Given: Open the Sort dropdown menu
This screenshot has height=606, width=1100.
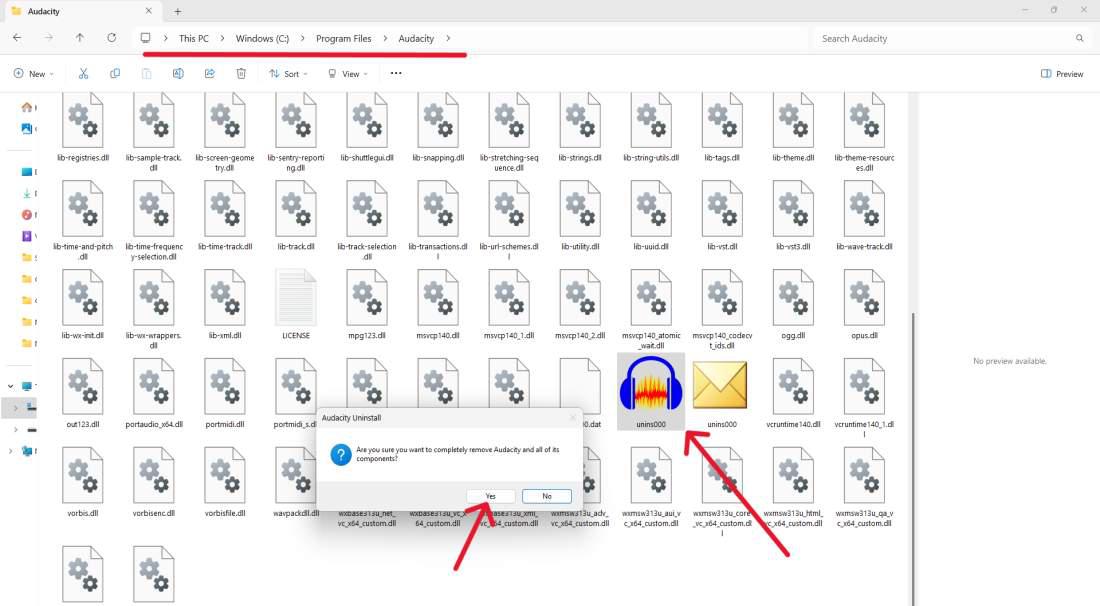Looking at the screenshot, I should tap(288, 74).
